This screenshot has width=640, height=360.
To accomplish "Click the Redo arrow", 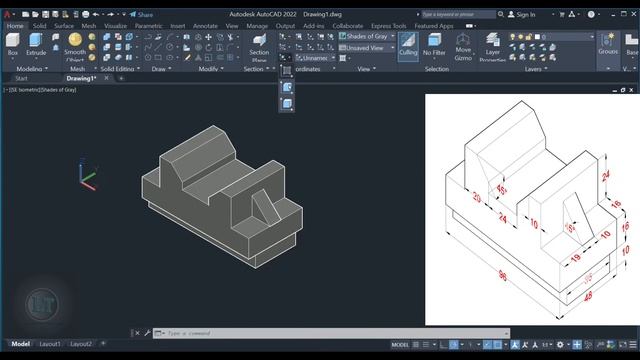I will point(110,14).
